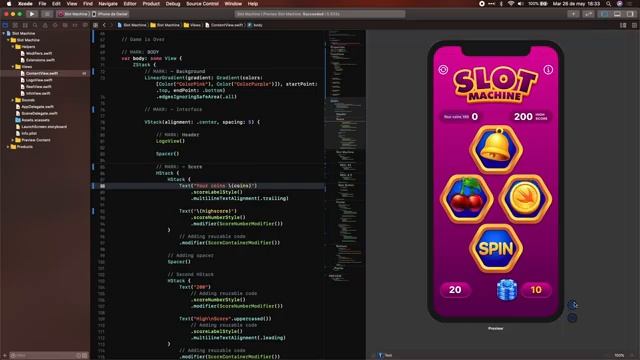Screen dimensions: 640x360
Task: Open the Breakpoint navigator tab
Action: [x=75, y=25]
